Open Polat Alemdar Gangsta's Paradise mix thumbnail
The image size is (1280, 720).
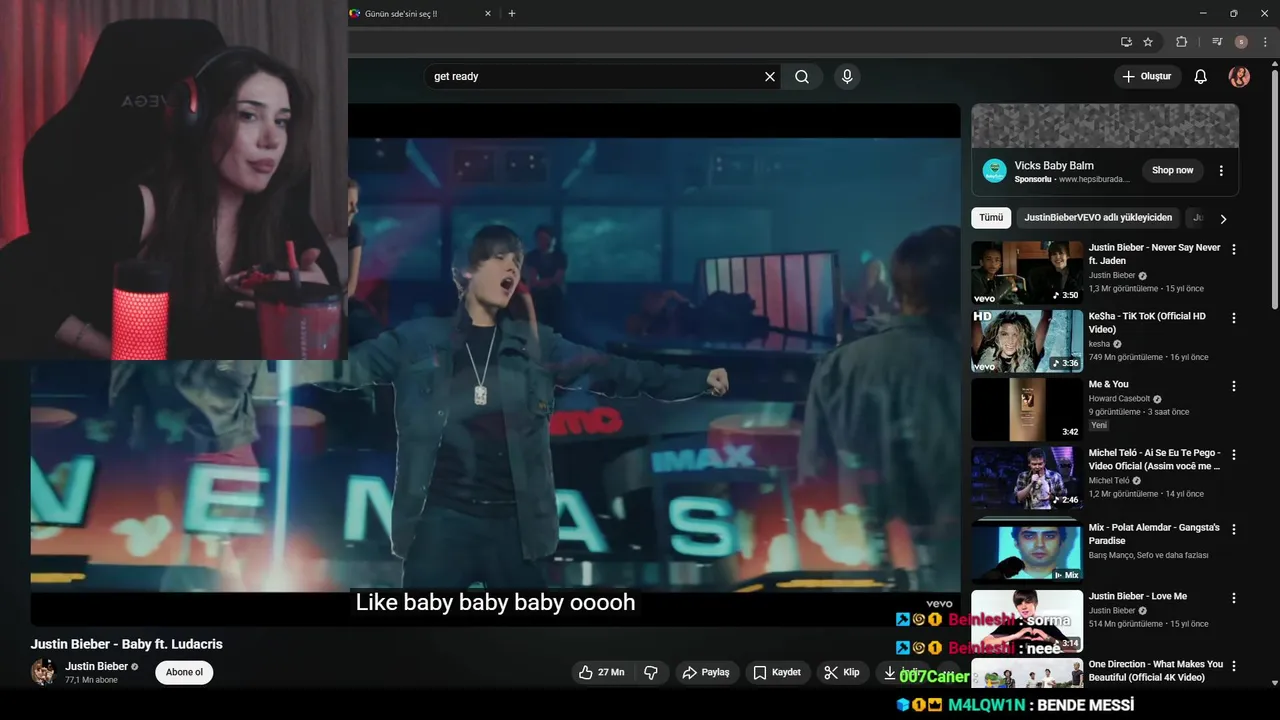click(1027, 550)
